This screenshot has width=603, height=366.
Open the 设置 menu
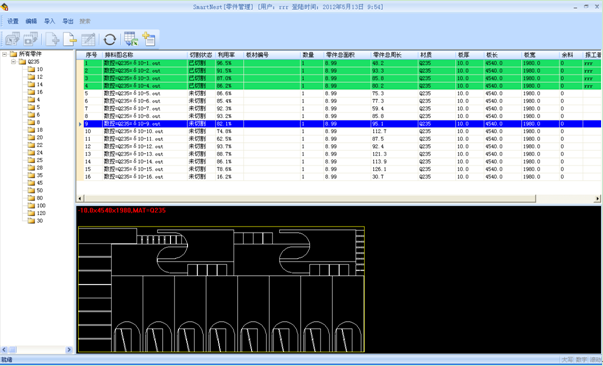[x=13, y=21]
